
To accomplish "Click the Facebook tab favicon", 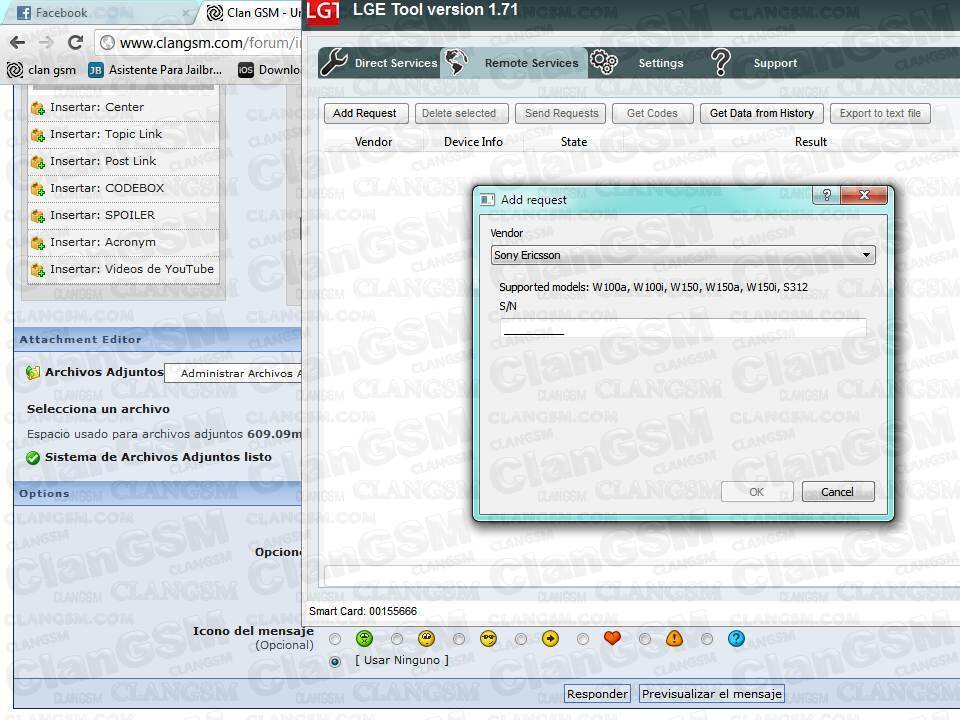I will (x=24, y=12).
